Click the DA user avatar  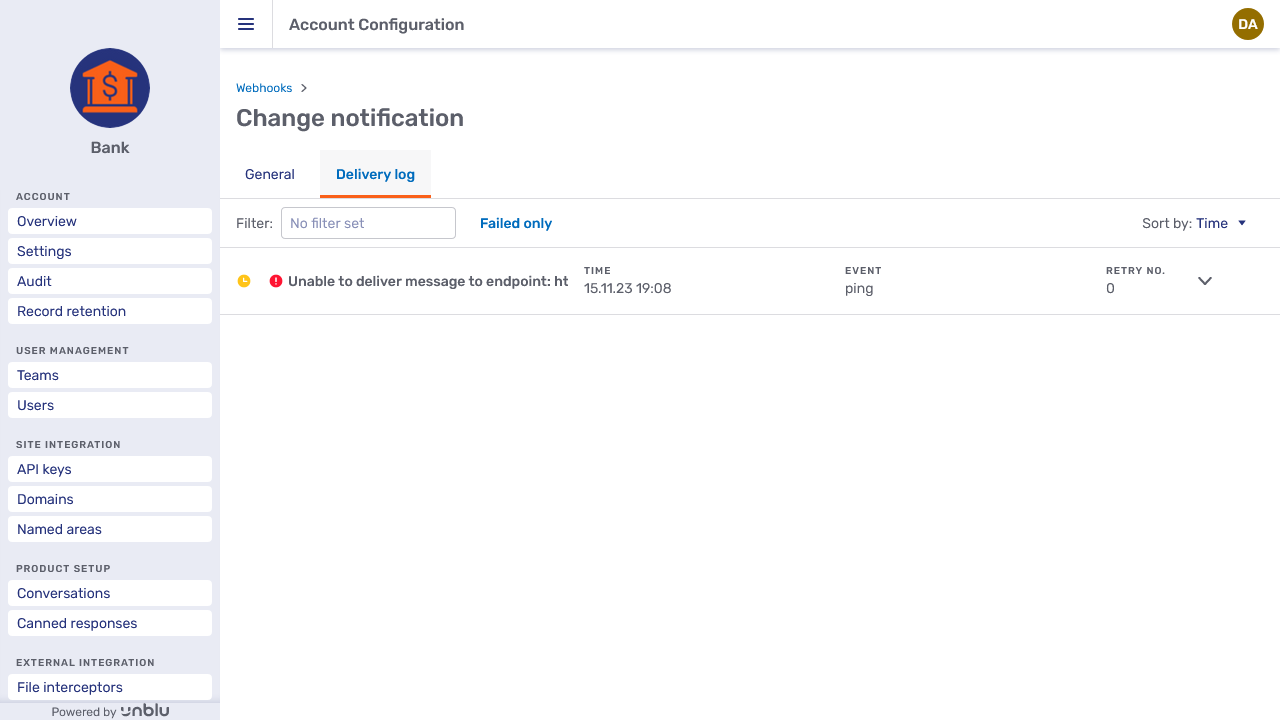pyautogui.click(x=1248, y=24)
